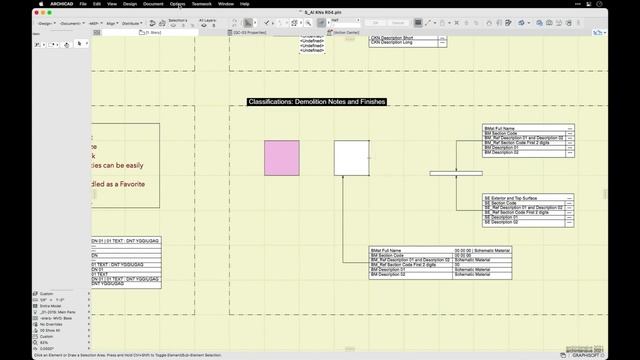Click the 'SE Exterior and Top Surface' table row
The image size is (640, 360).
pos(528,198)
